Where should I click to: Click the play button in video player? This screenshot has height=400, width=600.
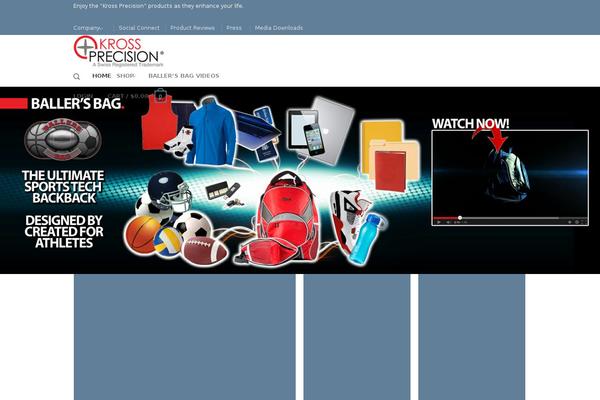(439, 222)
